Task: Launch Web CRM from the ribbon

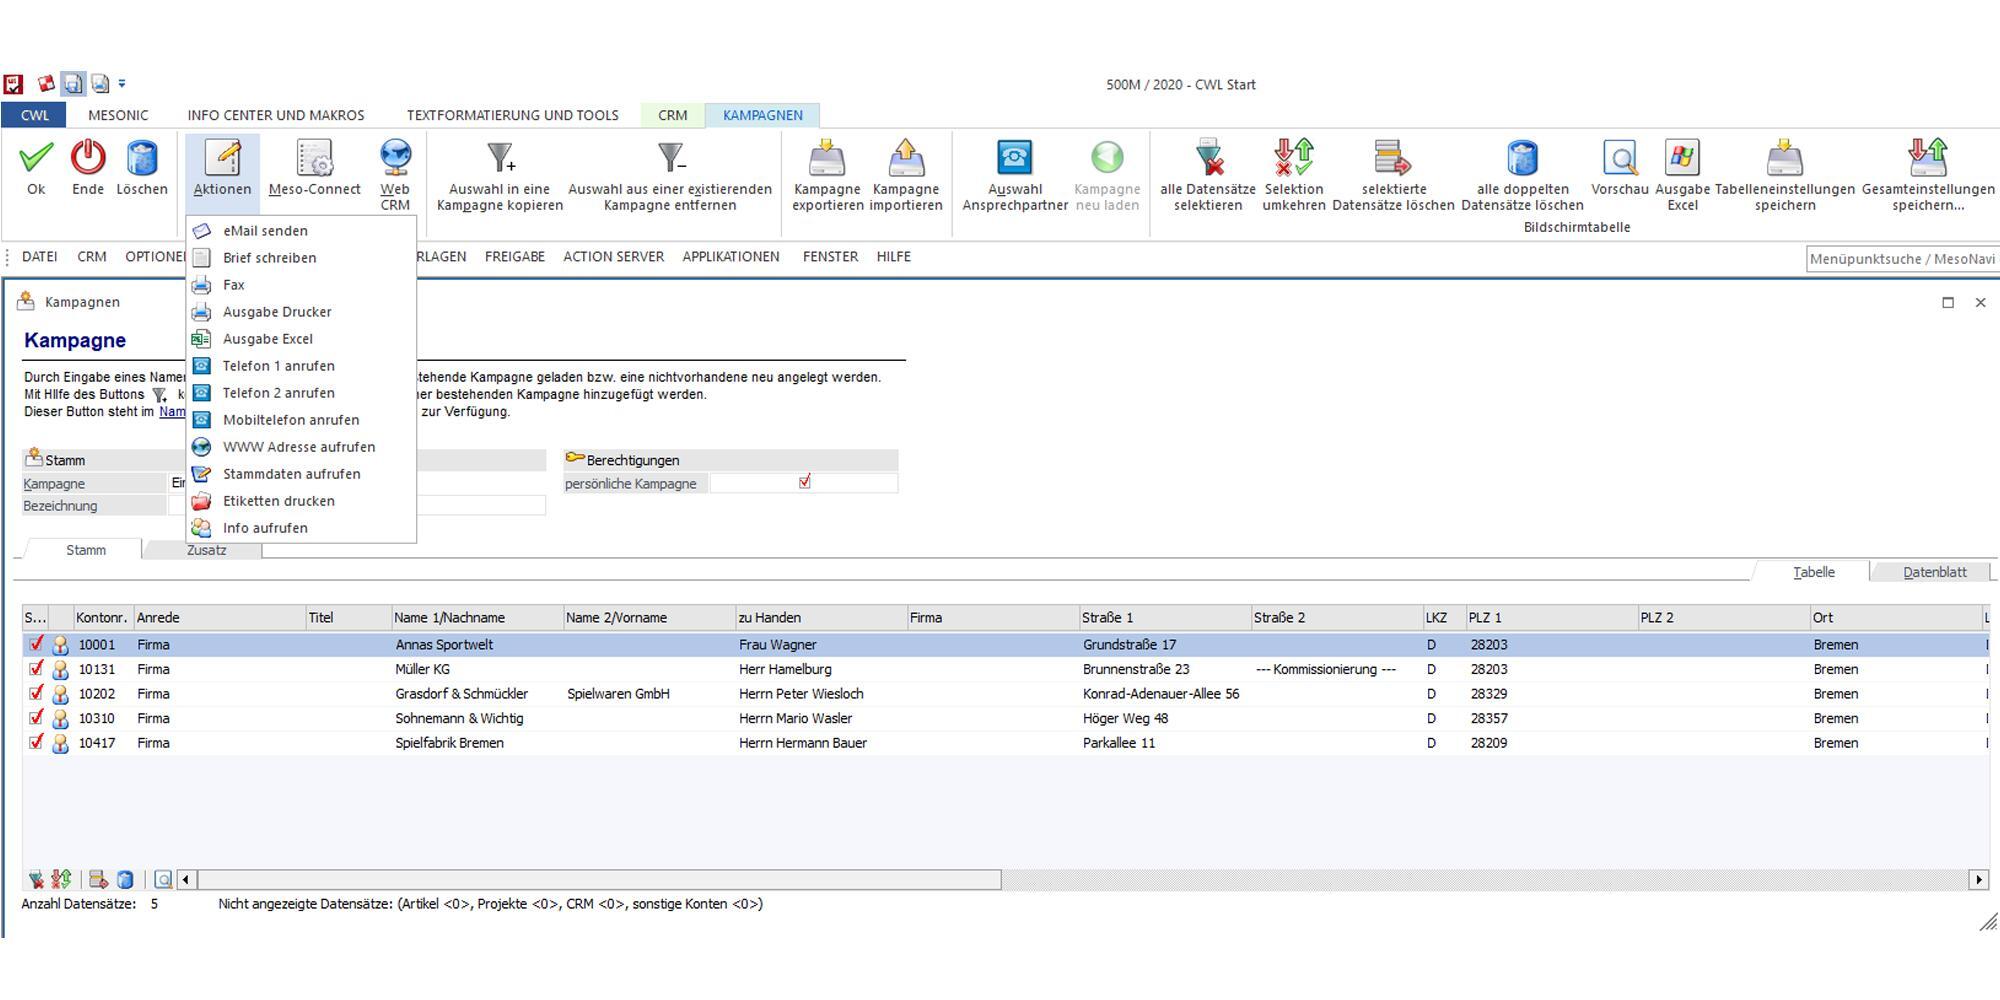Action: [x=395, y=175]
